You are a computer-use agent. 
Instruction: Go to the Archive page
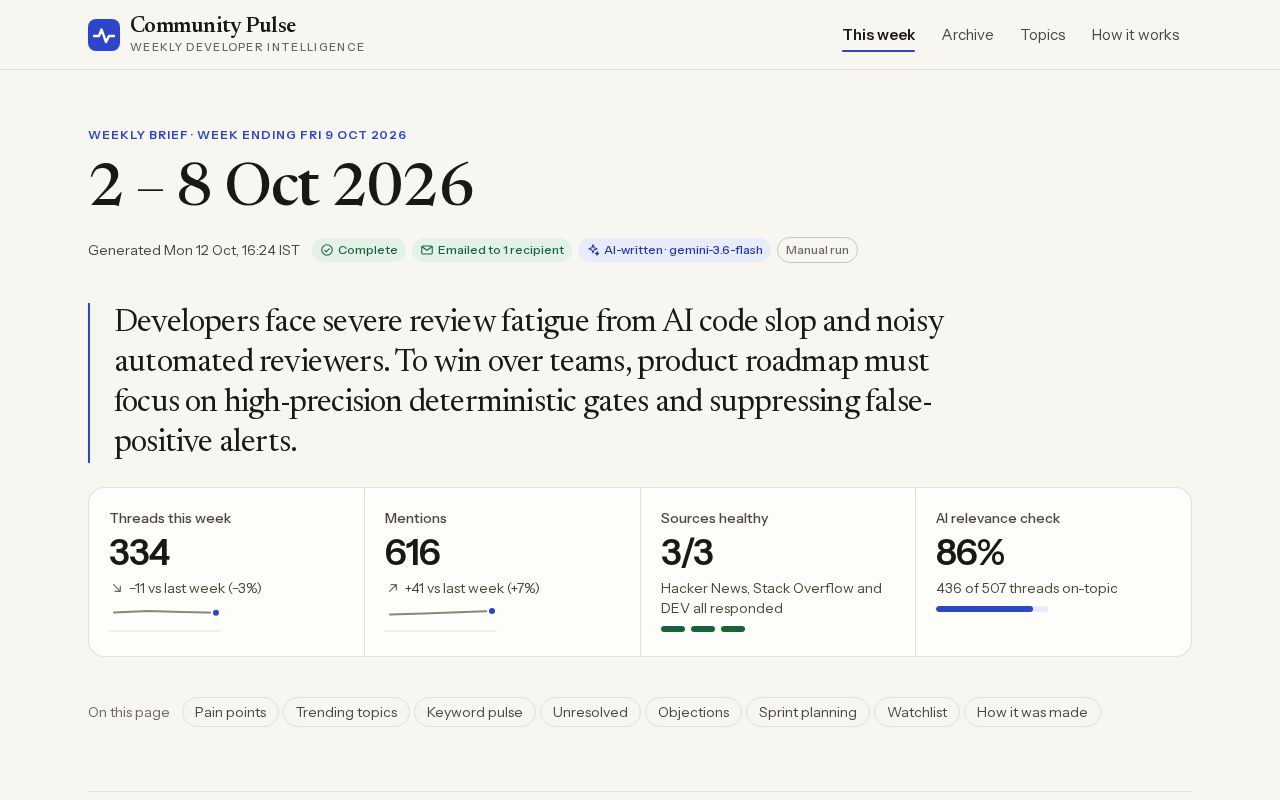pyautogui.click(x=967, y=35)
